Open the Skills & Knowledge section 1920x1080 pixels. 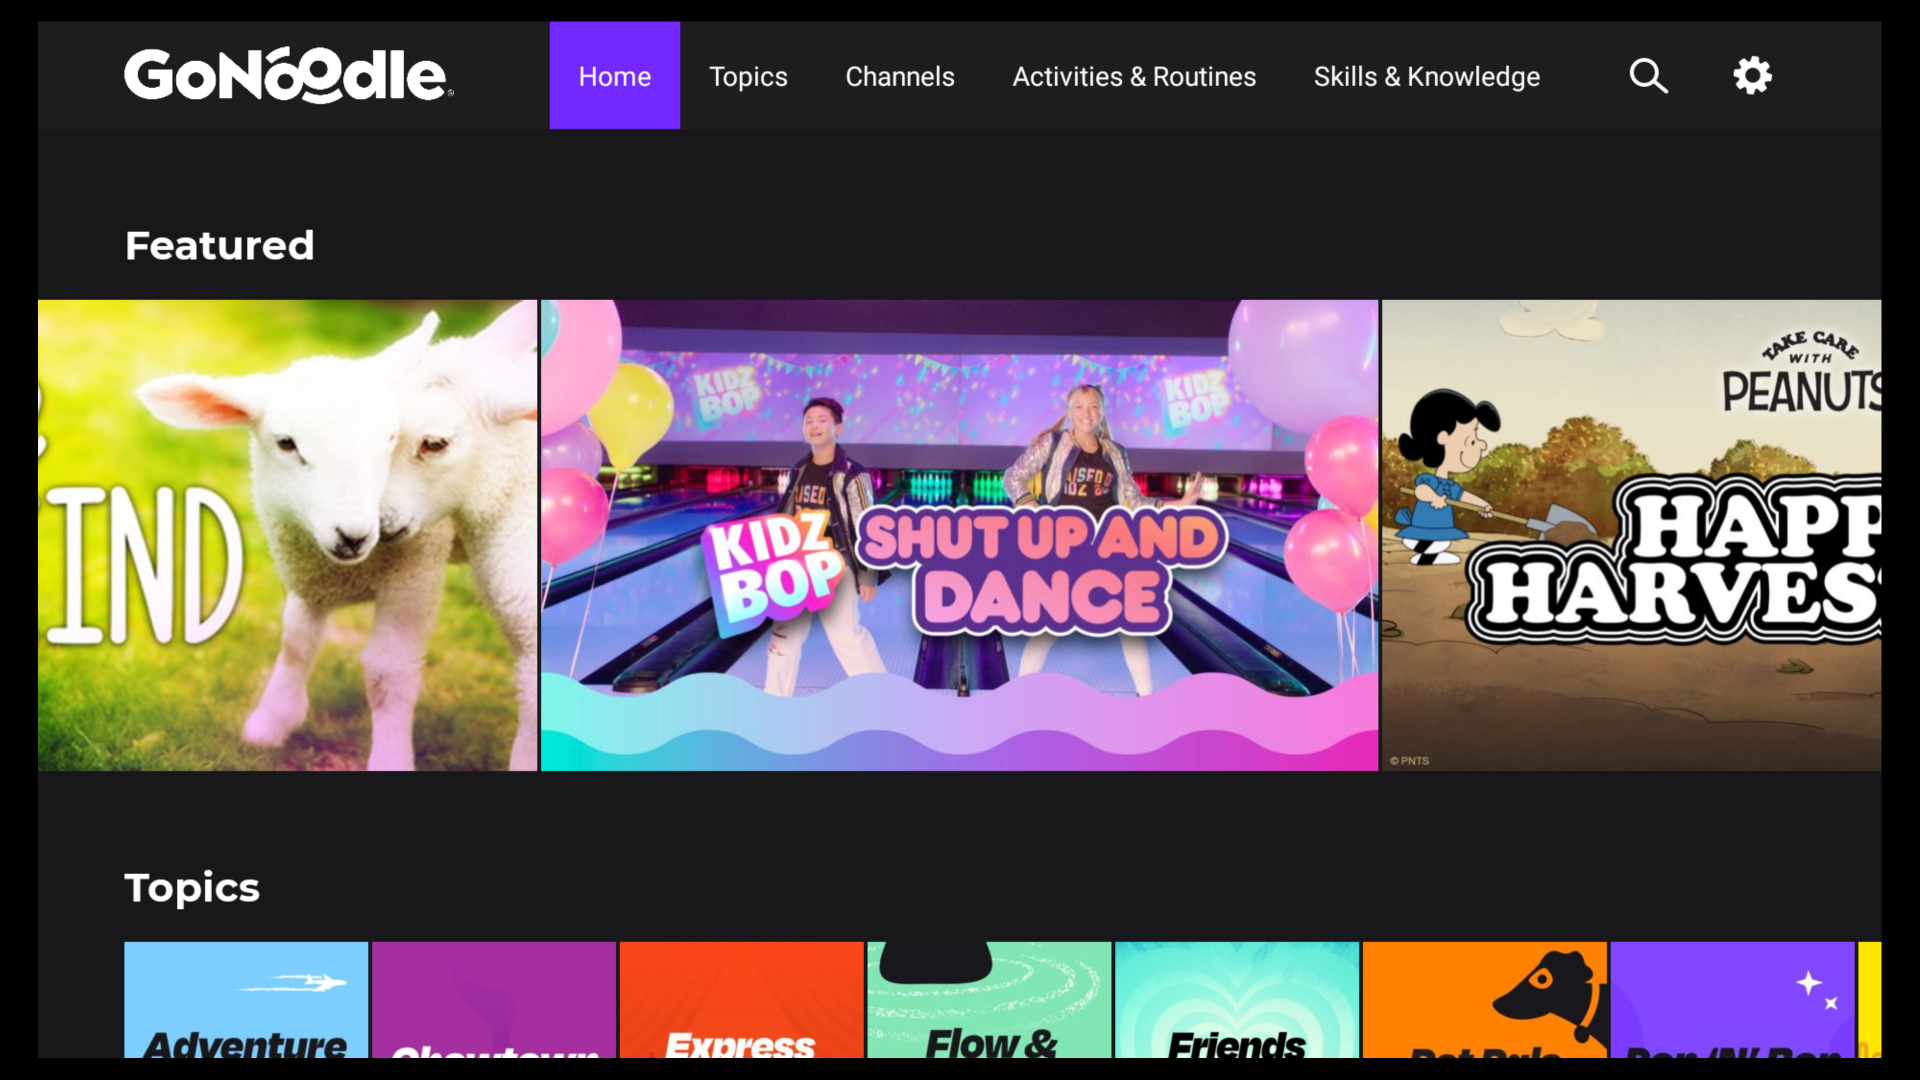tap(1426, 76)
